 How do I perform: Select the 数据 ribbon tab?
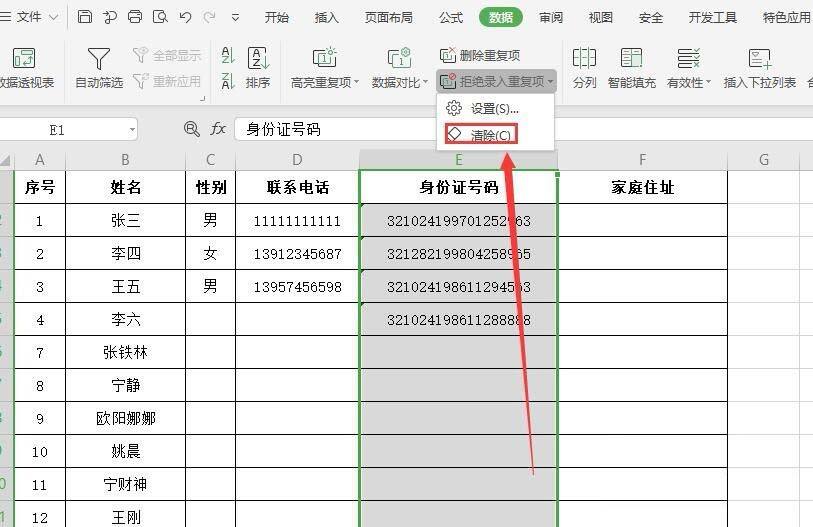[x=500, y=18]
